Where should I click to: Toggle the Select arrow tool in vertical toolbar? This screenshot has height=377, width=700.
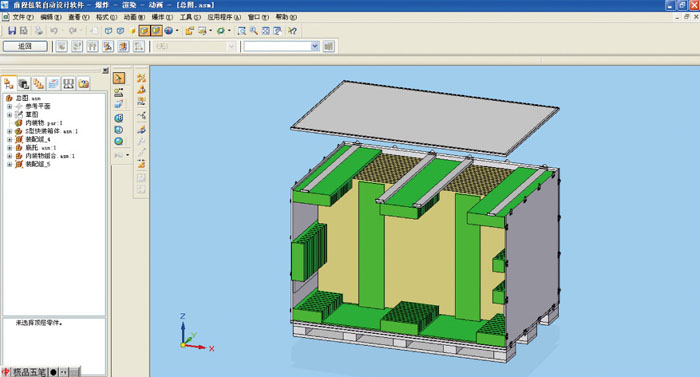[x=119, y=78]
